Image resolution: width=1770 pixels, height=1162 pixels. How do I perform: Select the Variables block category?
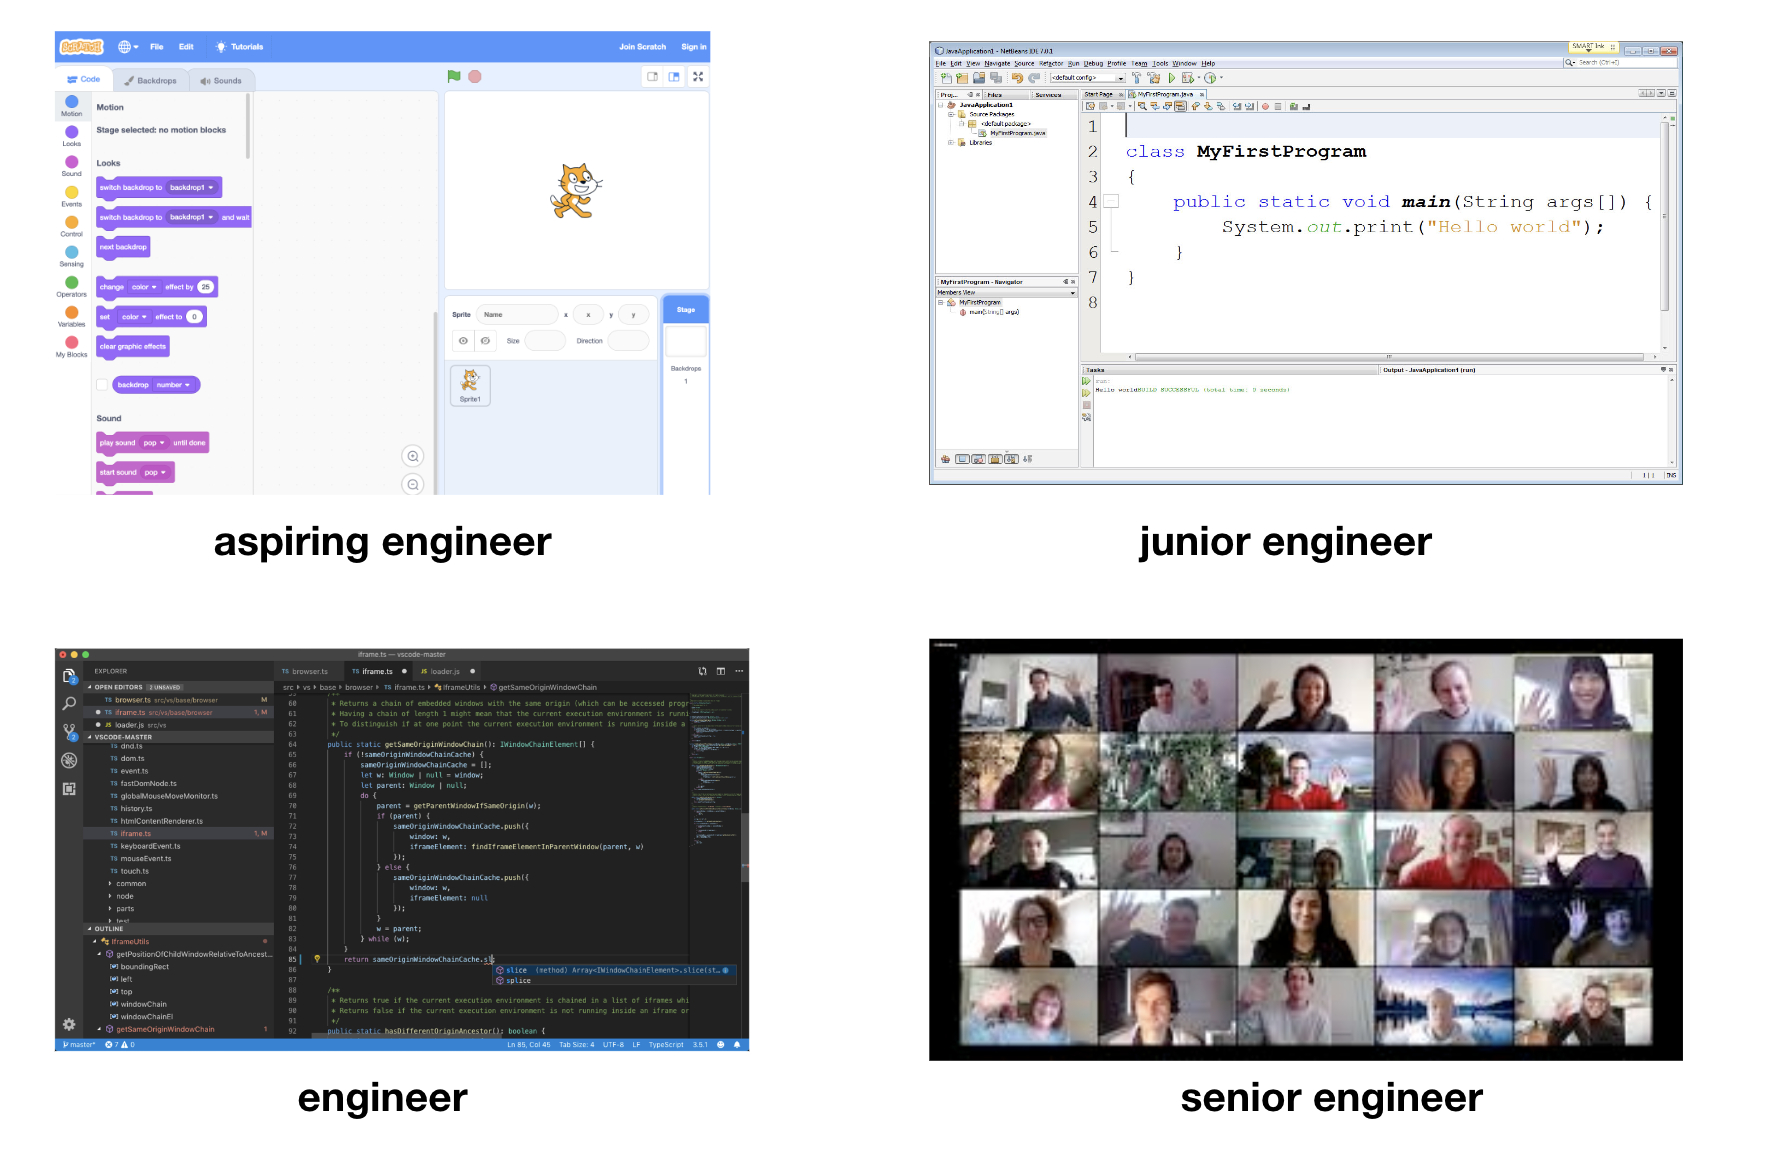pyautogui.click(x=72, y=316)
